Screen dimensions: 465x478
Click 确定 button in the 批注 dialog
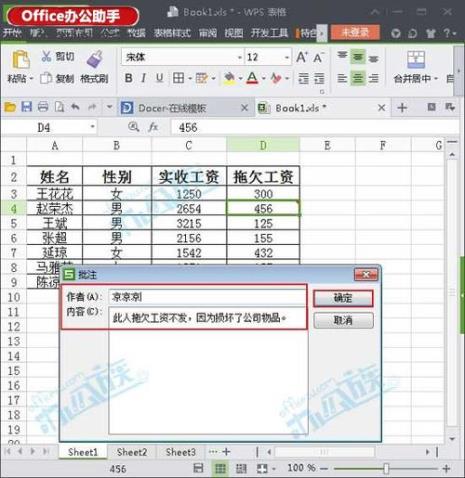pos(343,298)
